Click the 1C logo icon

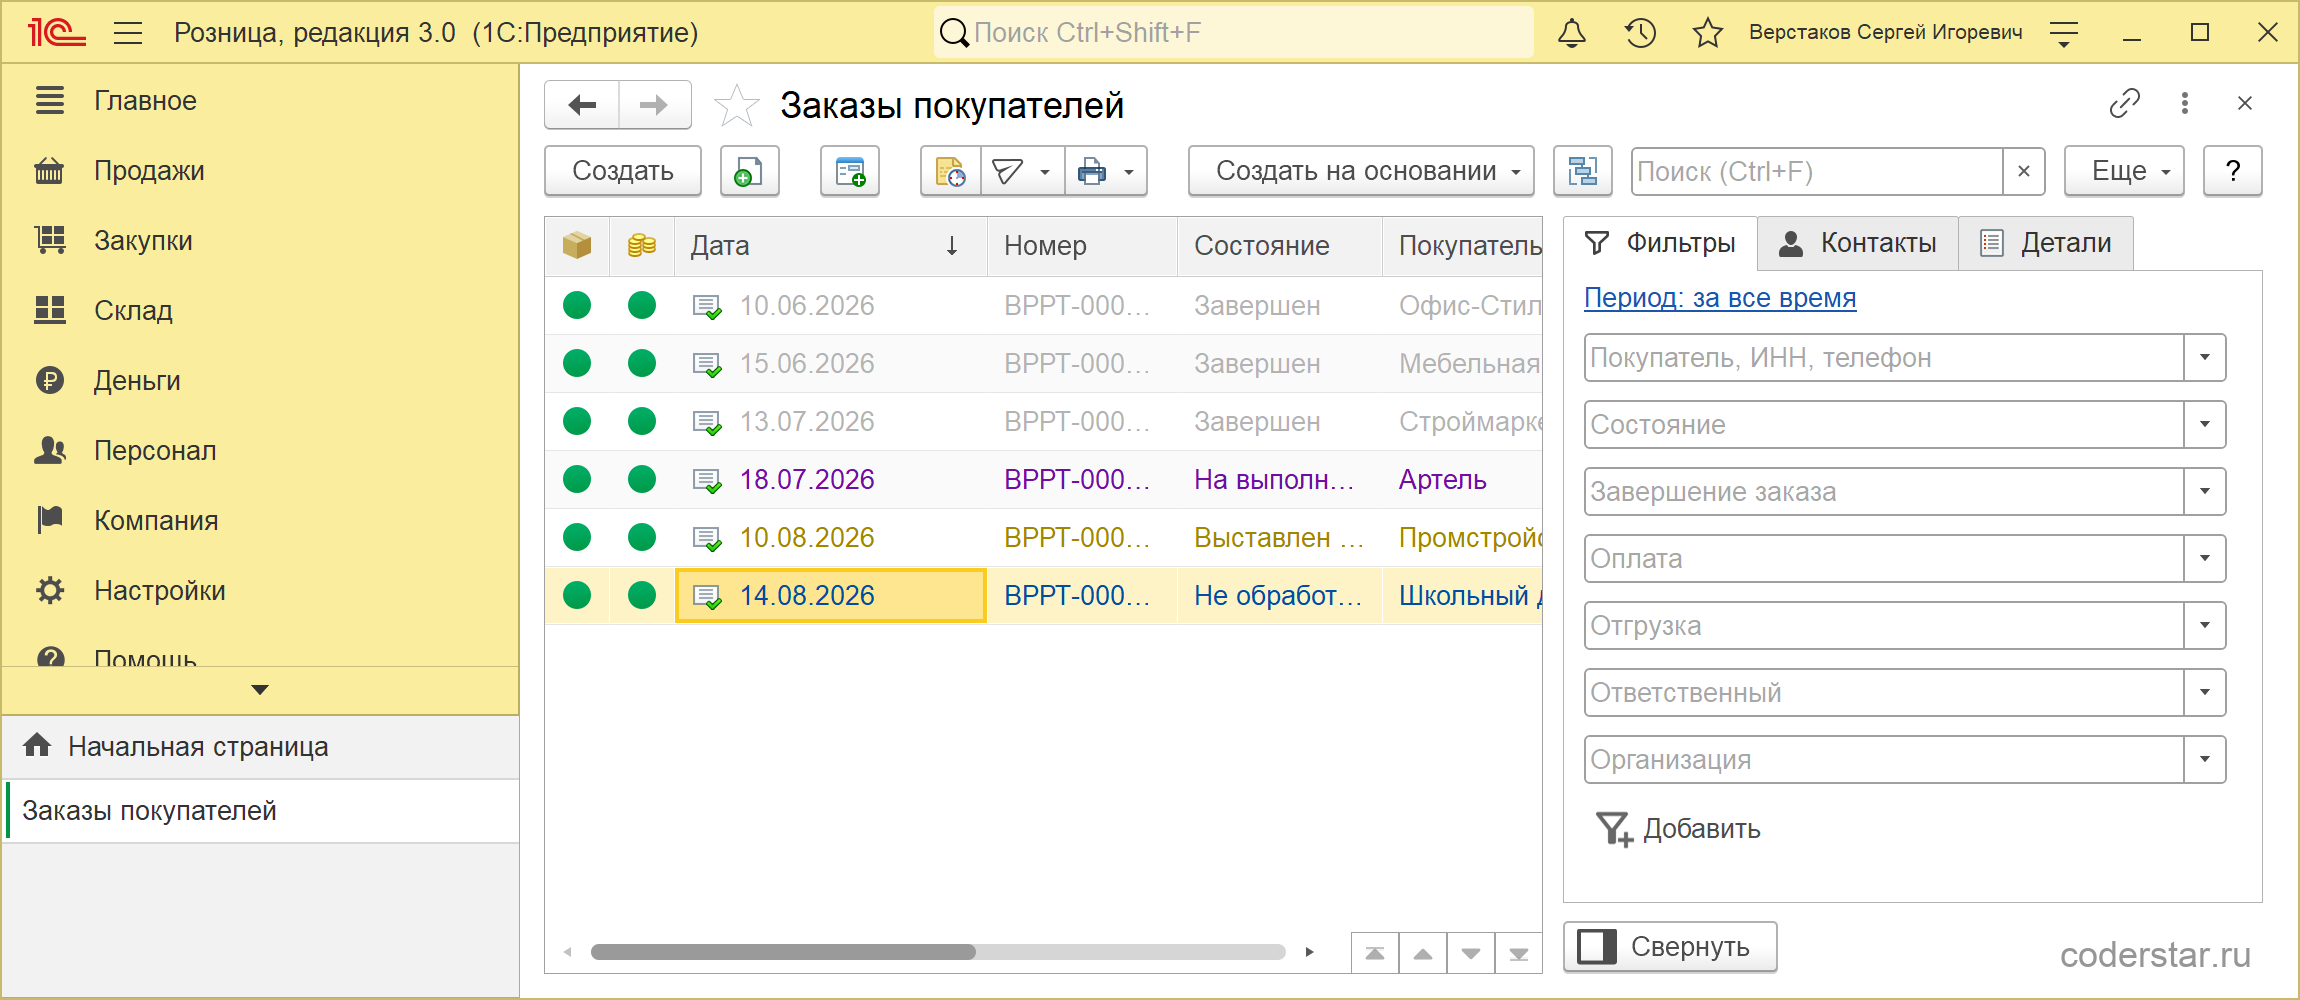pos(56,33)
